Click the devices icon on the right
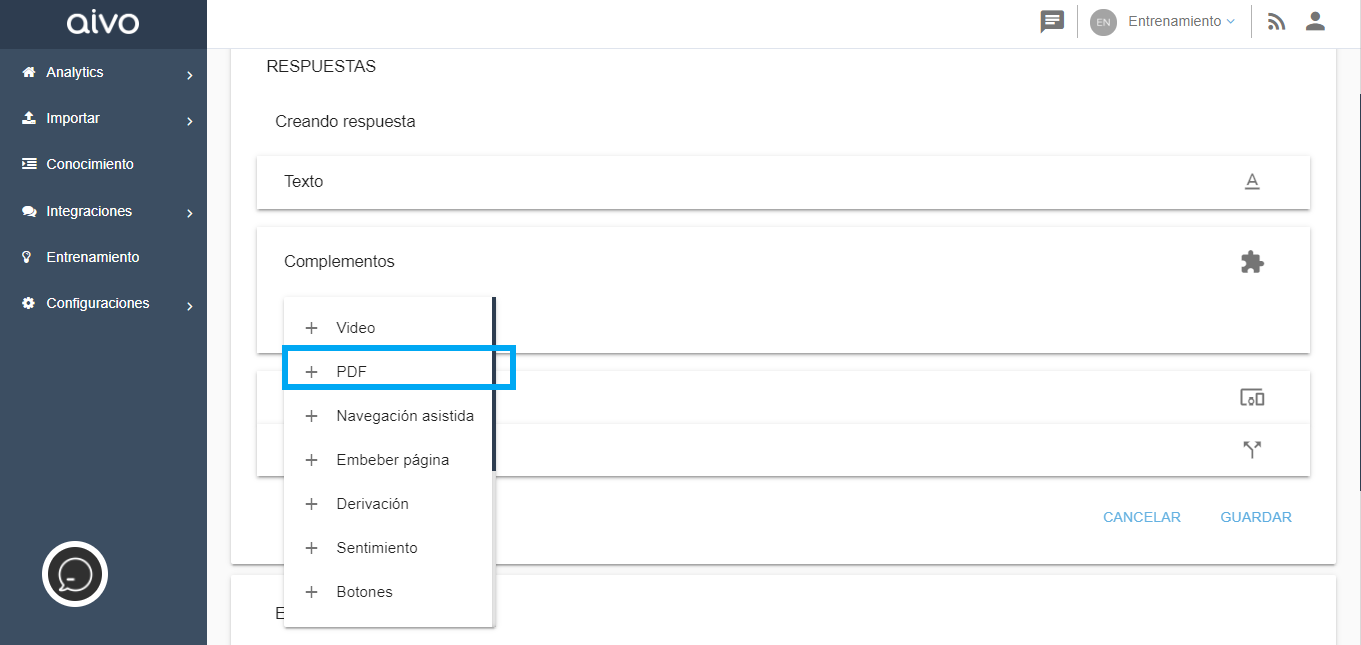The image size is (1361, 645). pyautogui.click(x=1252, y=398)
